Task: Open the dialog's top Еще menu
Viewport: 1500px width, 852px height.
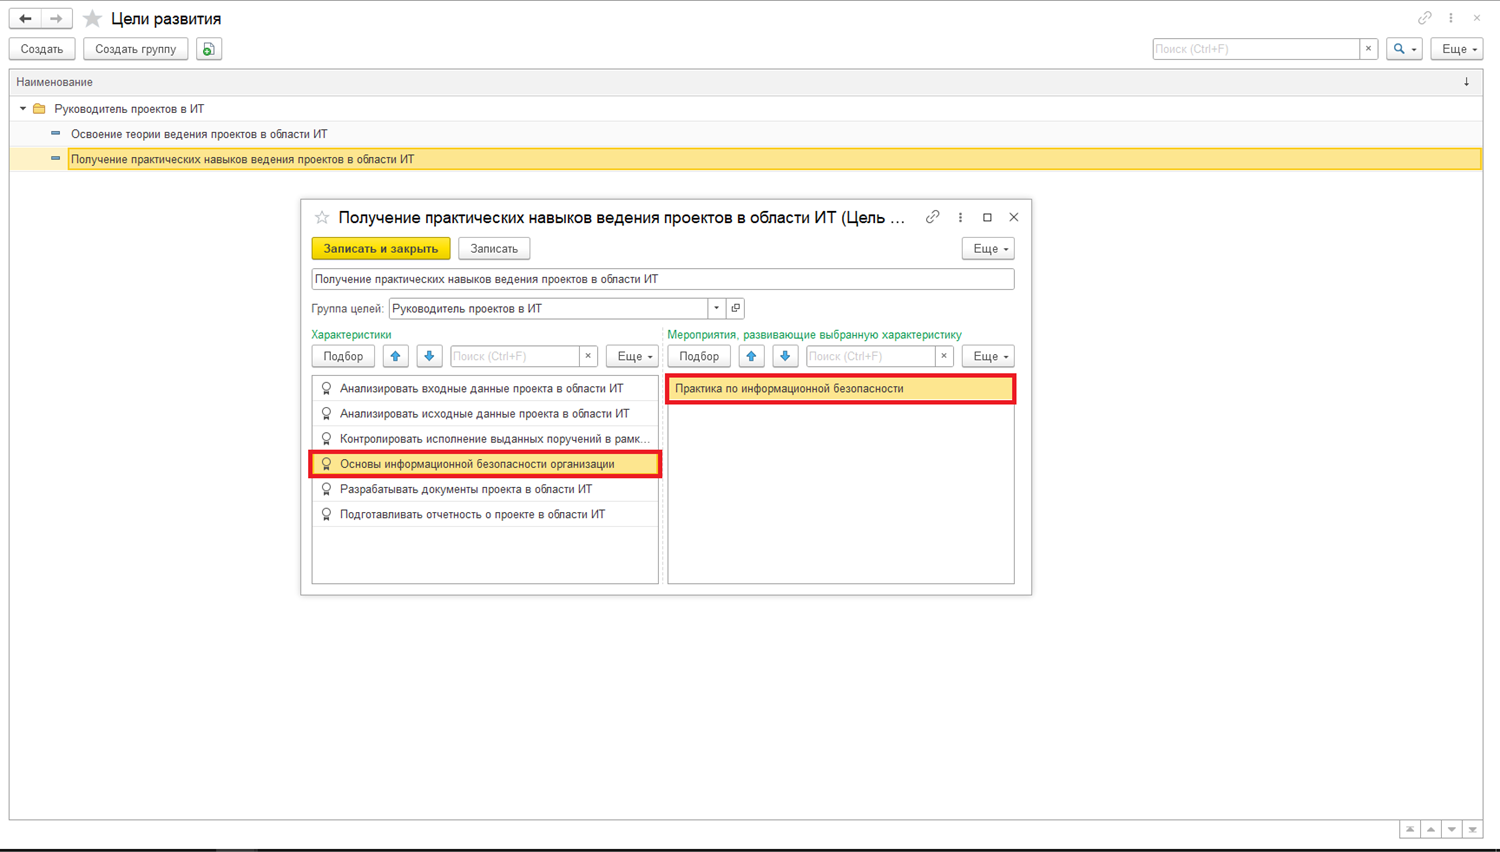Action: pos(988,248)
